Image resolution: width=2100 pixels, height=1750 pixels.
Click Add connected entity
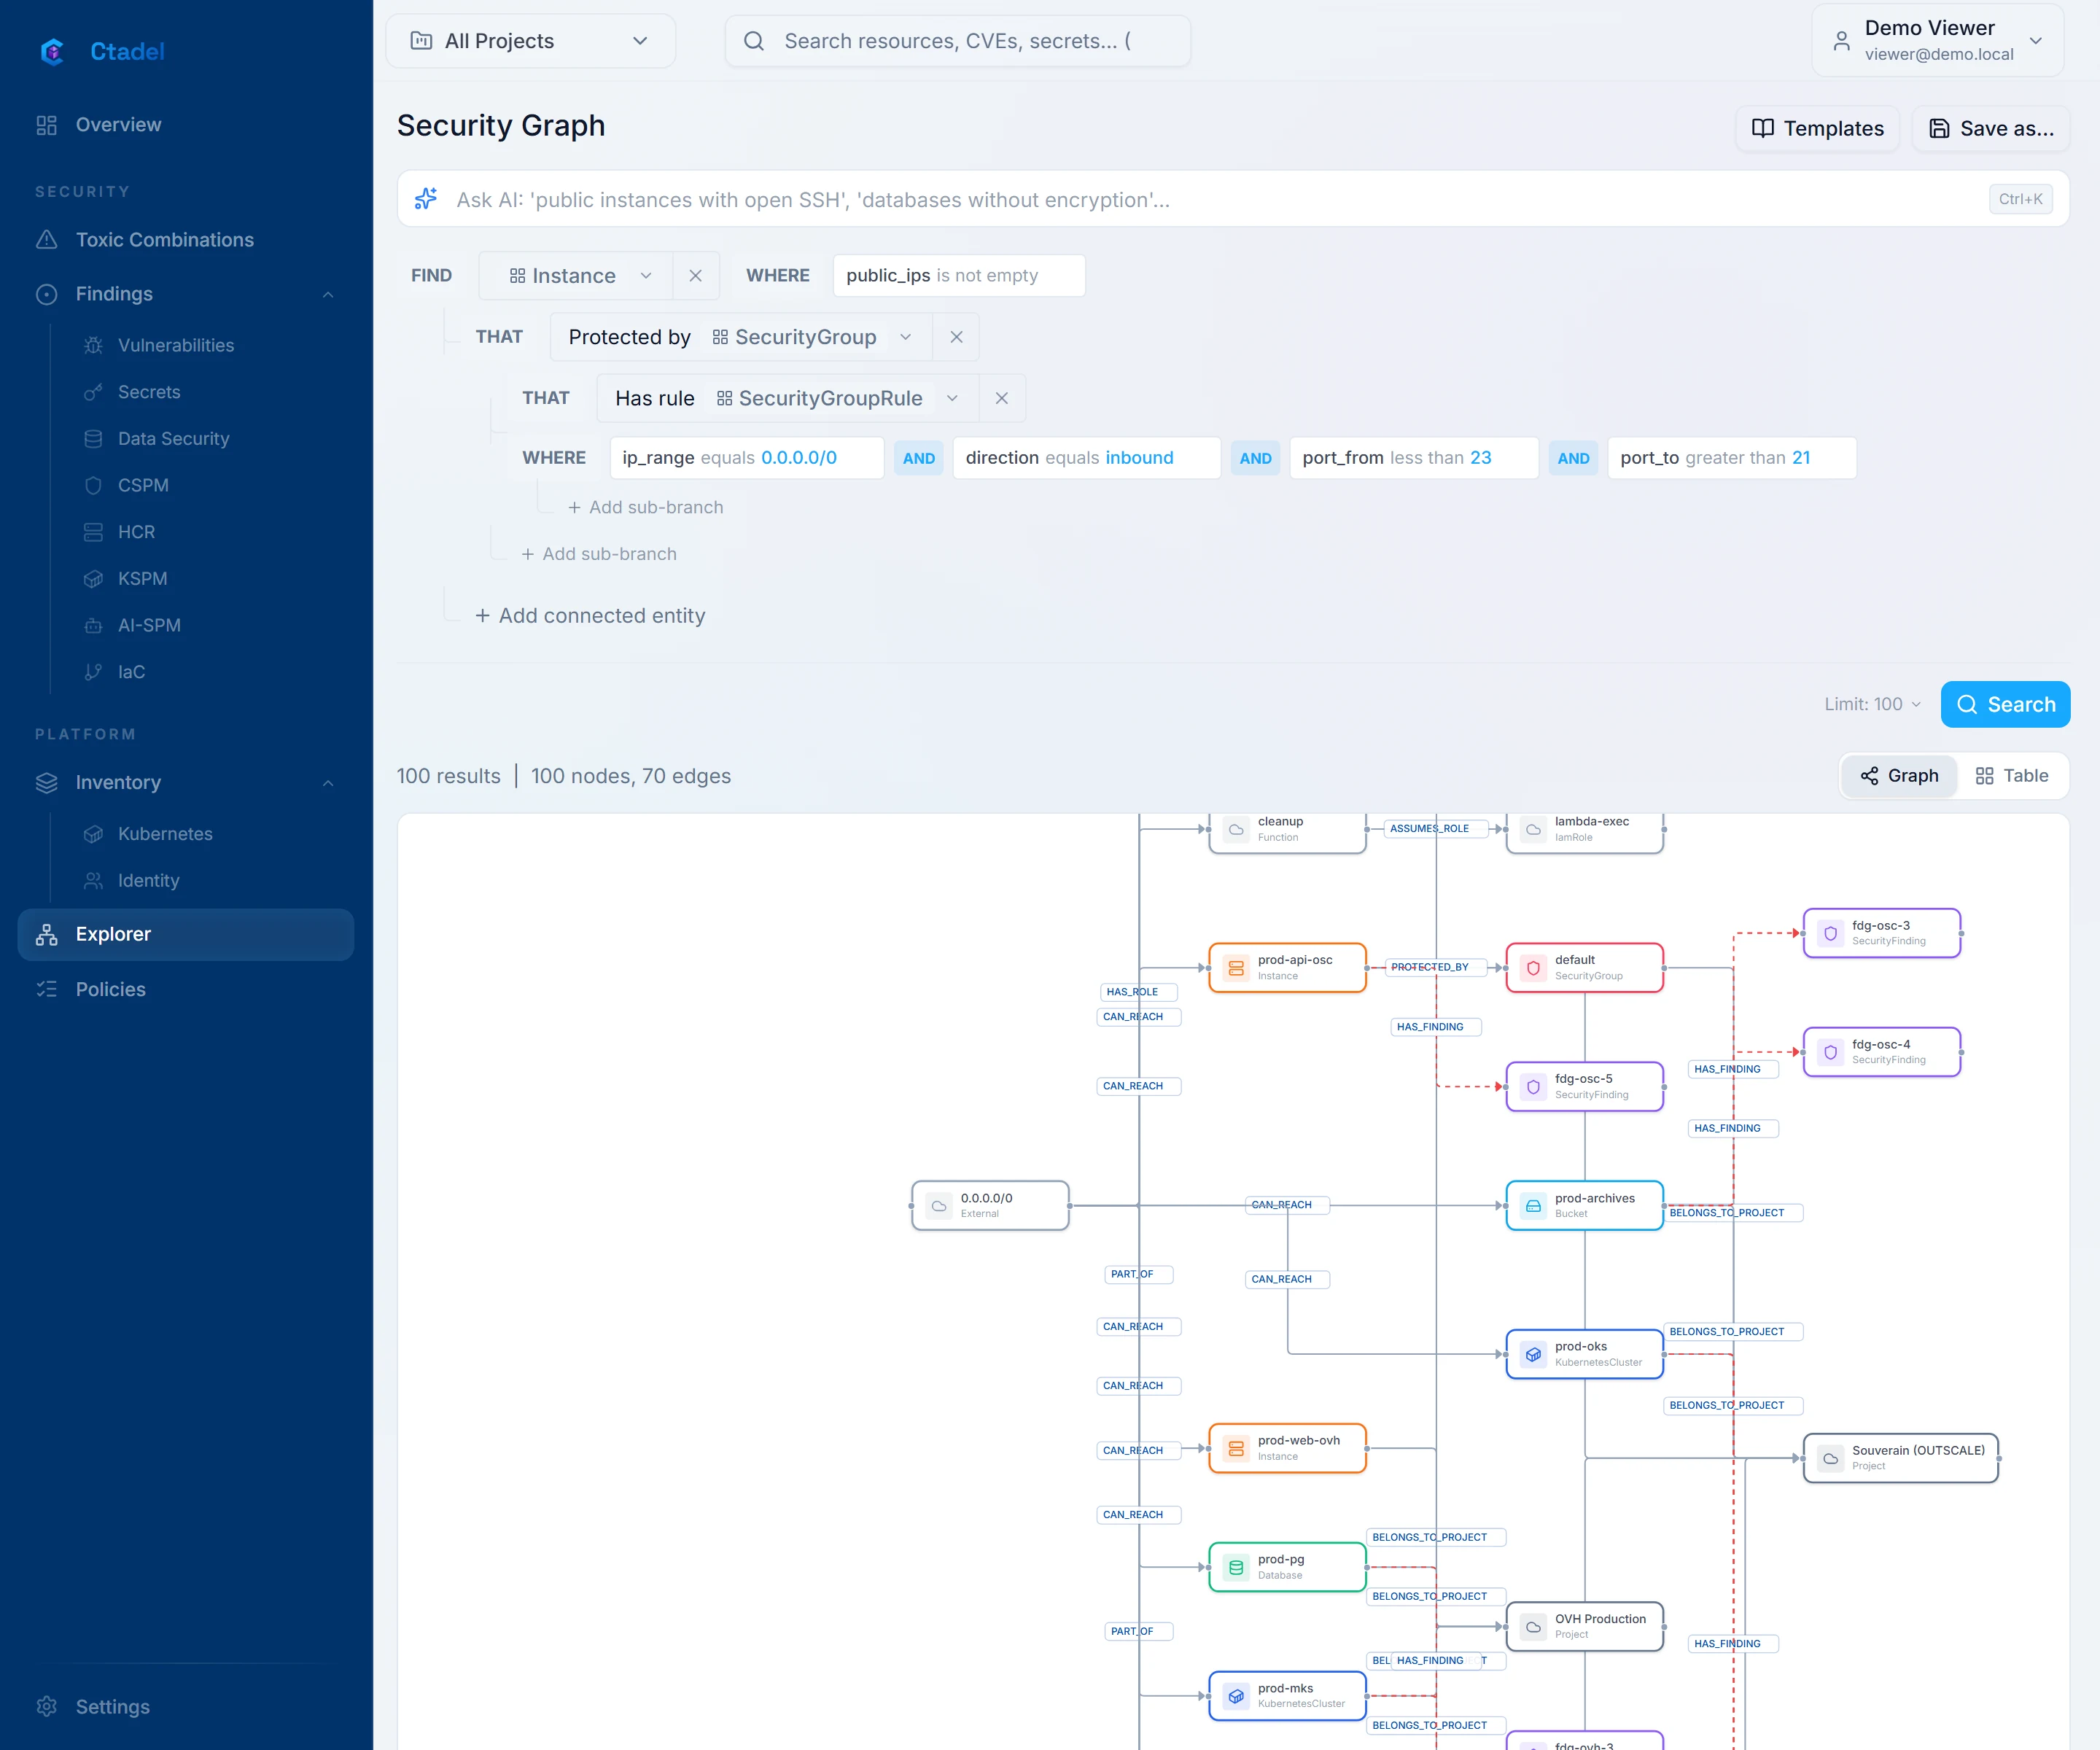point(590,616)
